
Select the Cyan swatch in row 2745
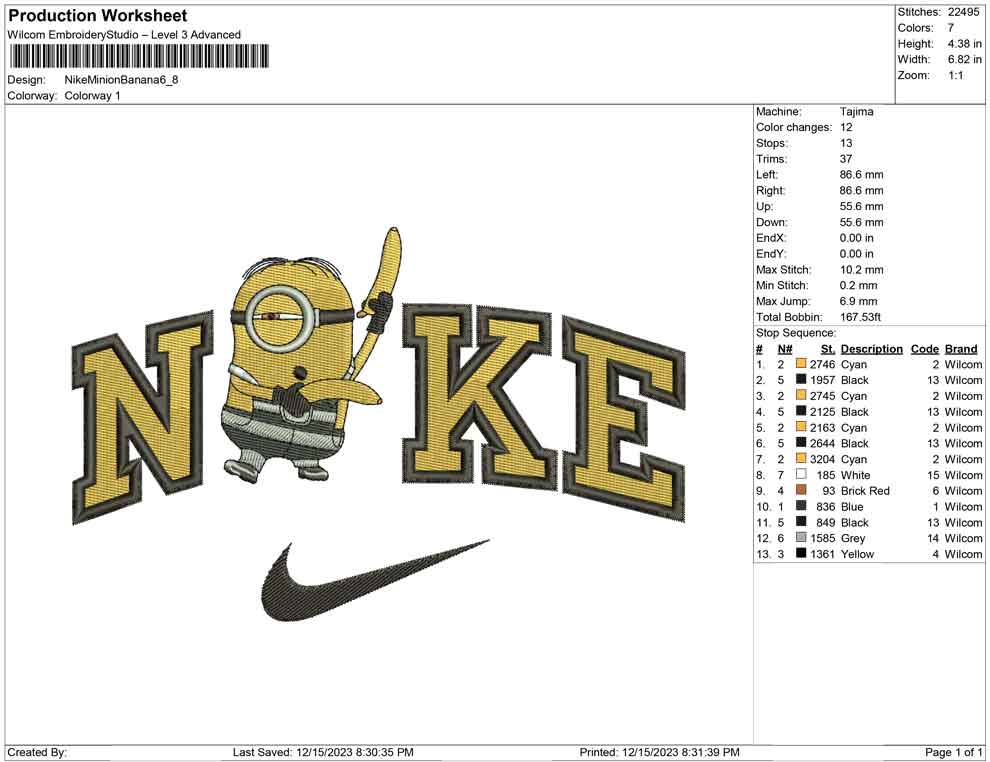click(x=801, y=395)
